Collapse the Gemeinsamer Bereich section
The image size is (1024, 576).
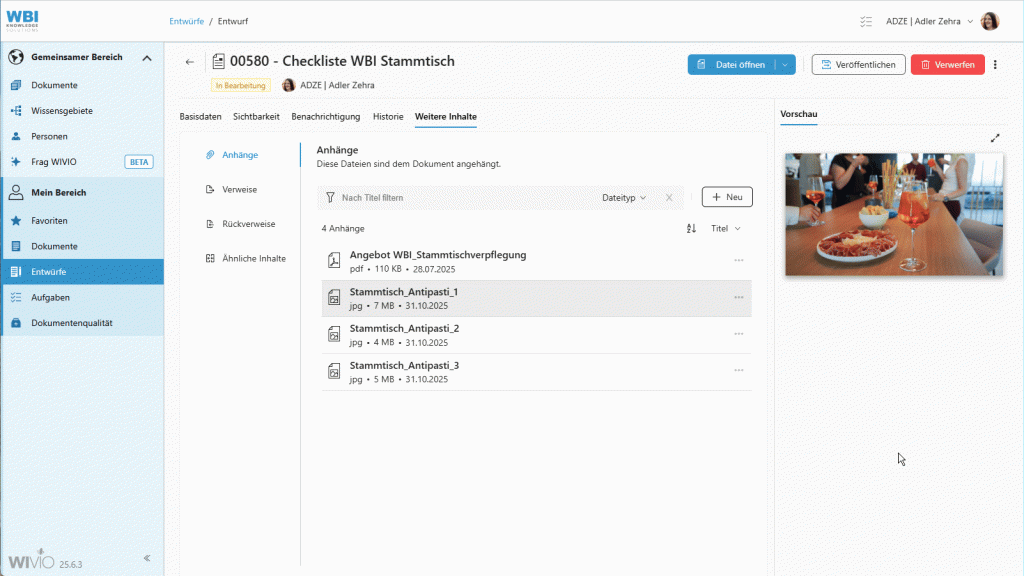pyautogui.click(x=148, y=57)
